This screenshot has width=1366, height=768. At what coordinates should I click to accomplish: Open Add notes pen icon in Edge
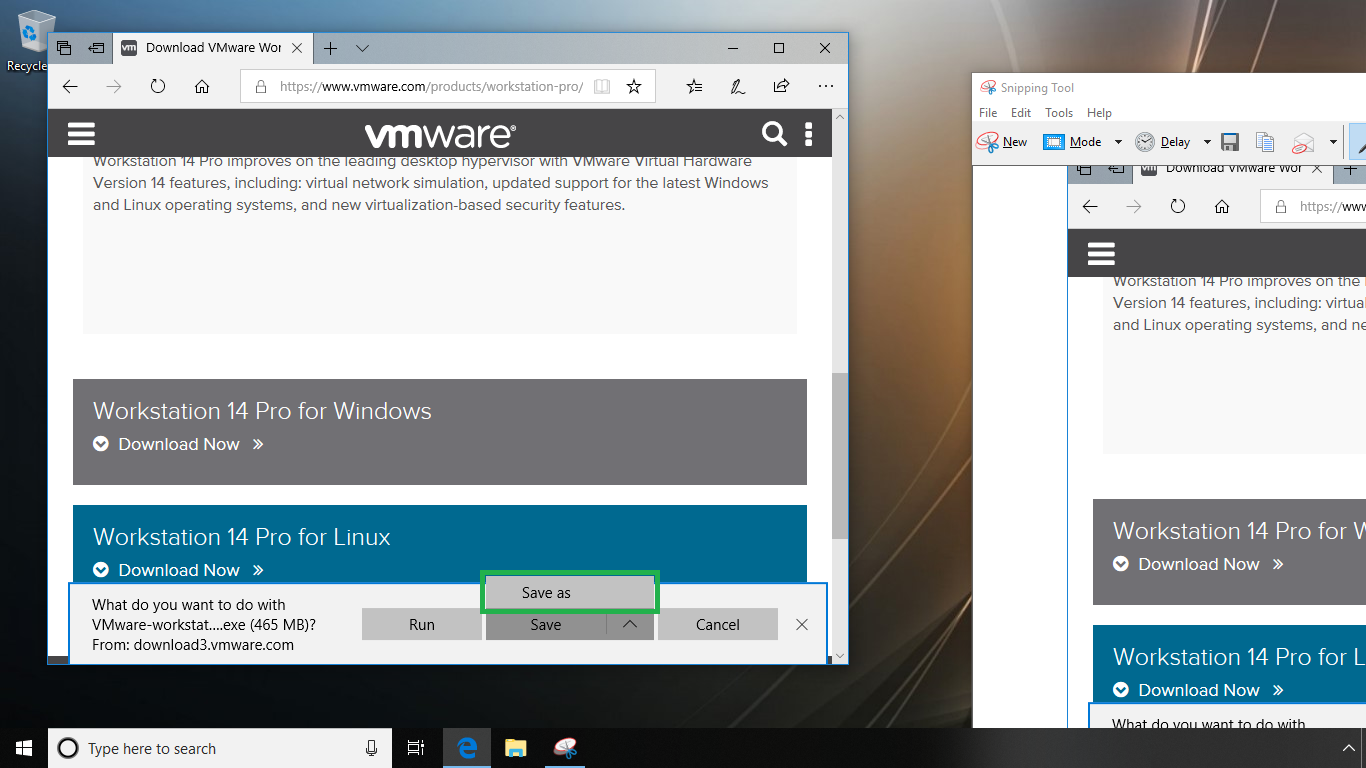pyautogui.click(x=738, y=87)
